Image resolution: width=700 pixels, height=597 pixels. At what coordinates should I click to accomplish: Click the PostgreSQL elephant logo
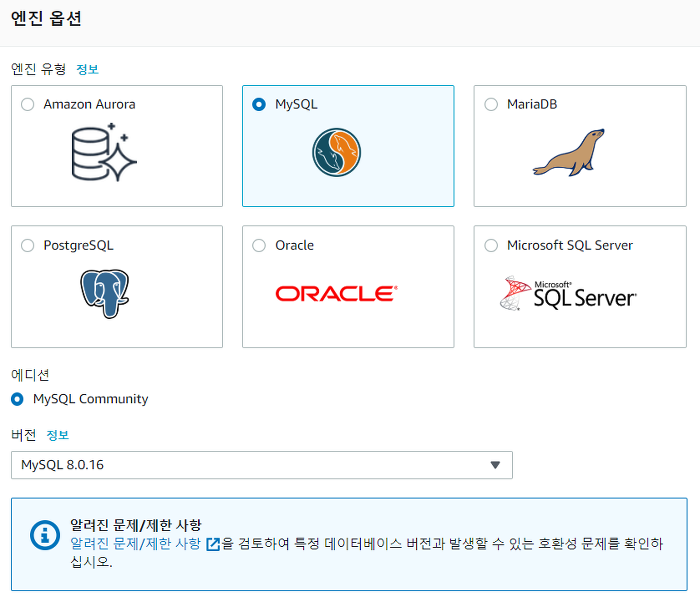tap(104, 293)
